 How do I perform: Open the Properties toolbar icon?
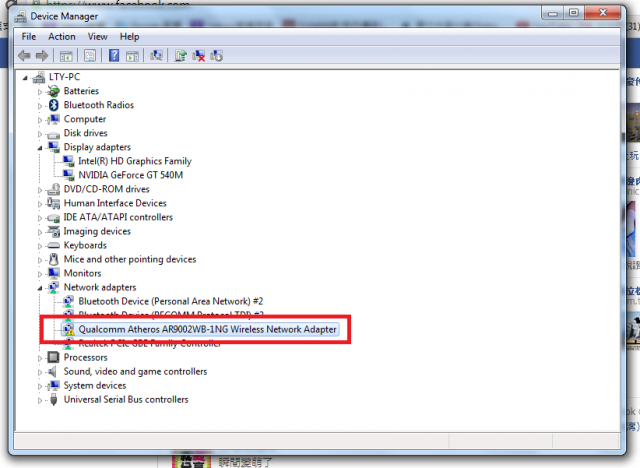(x=90, y=55)
